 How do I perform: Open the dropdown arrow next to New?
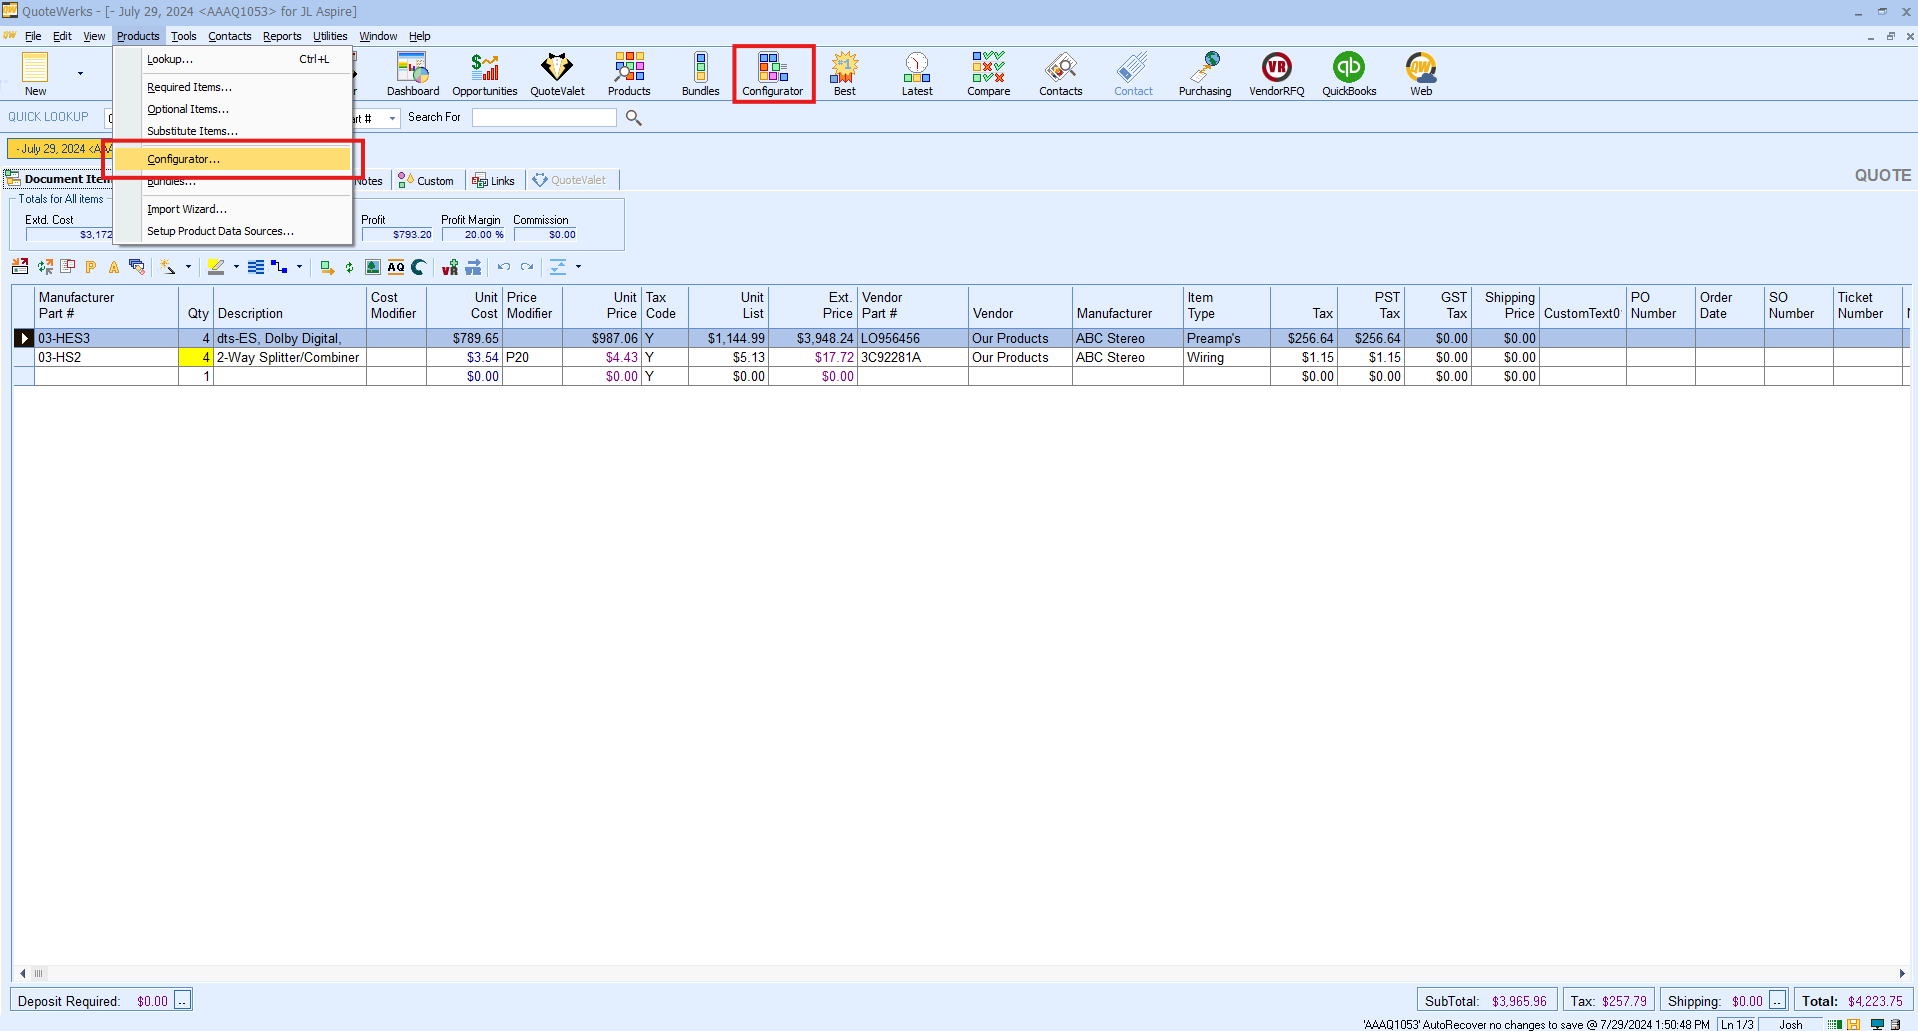click(80, 73)
